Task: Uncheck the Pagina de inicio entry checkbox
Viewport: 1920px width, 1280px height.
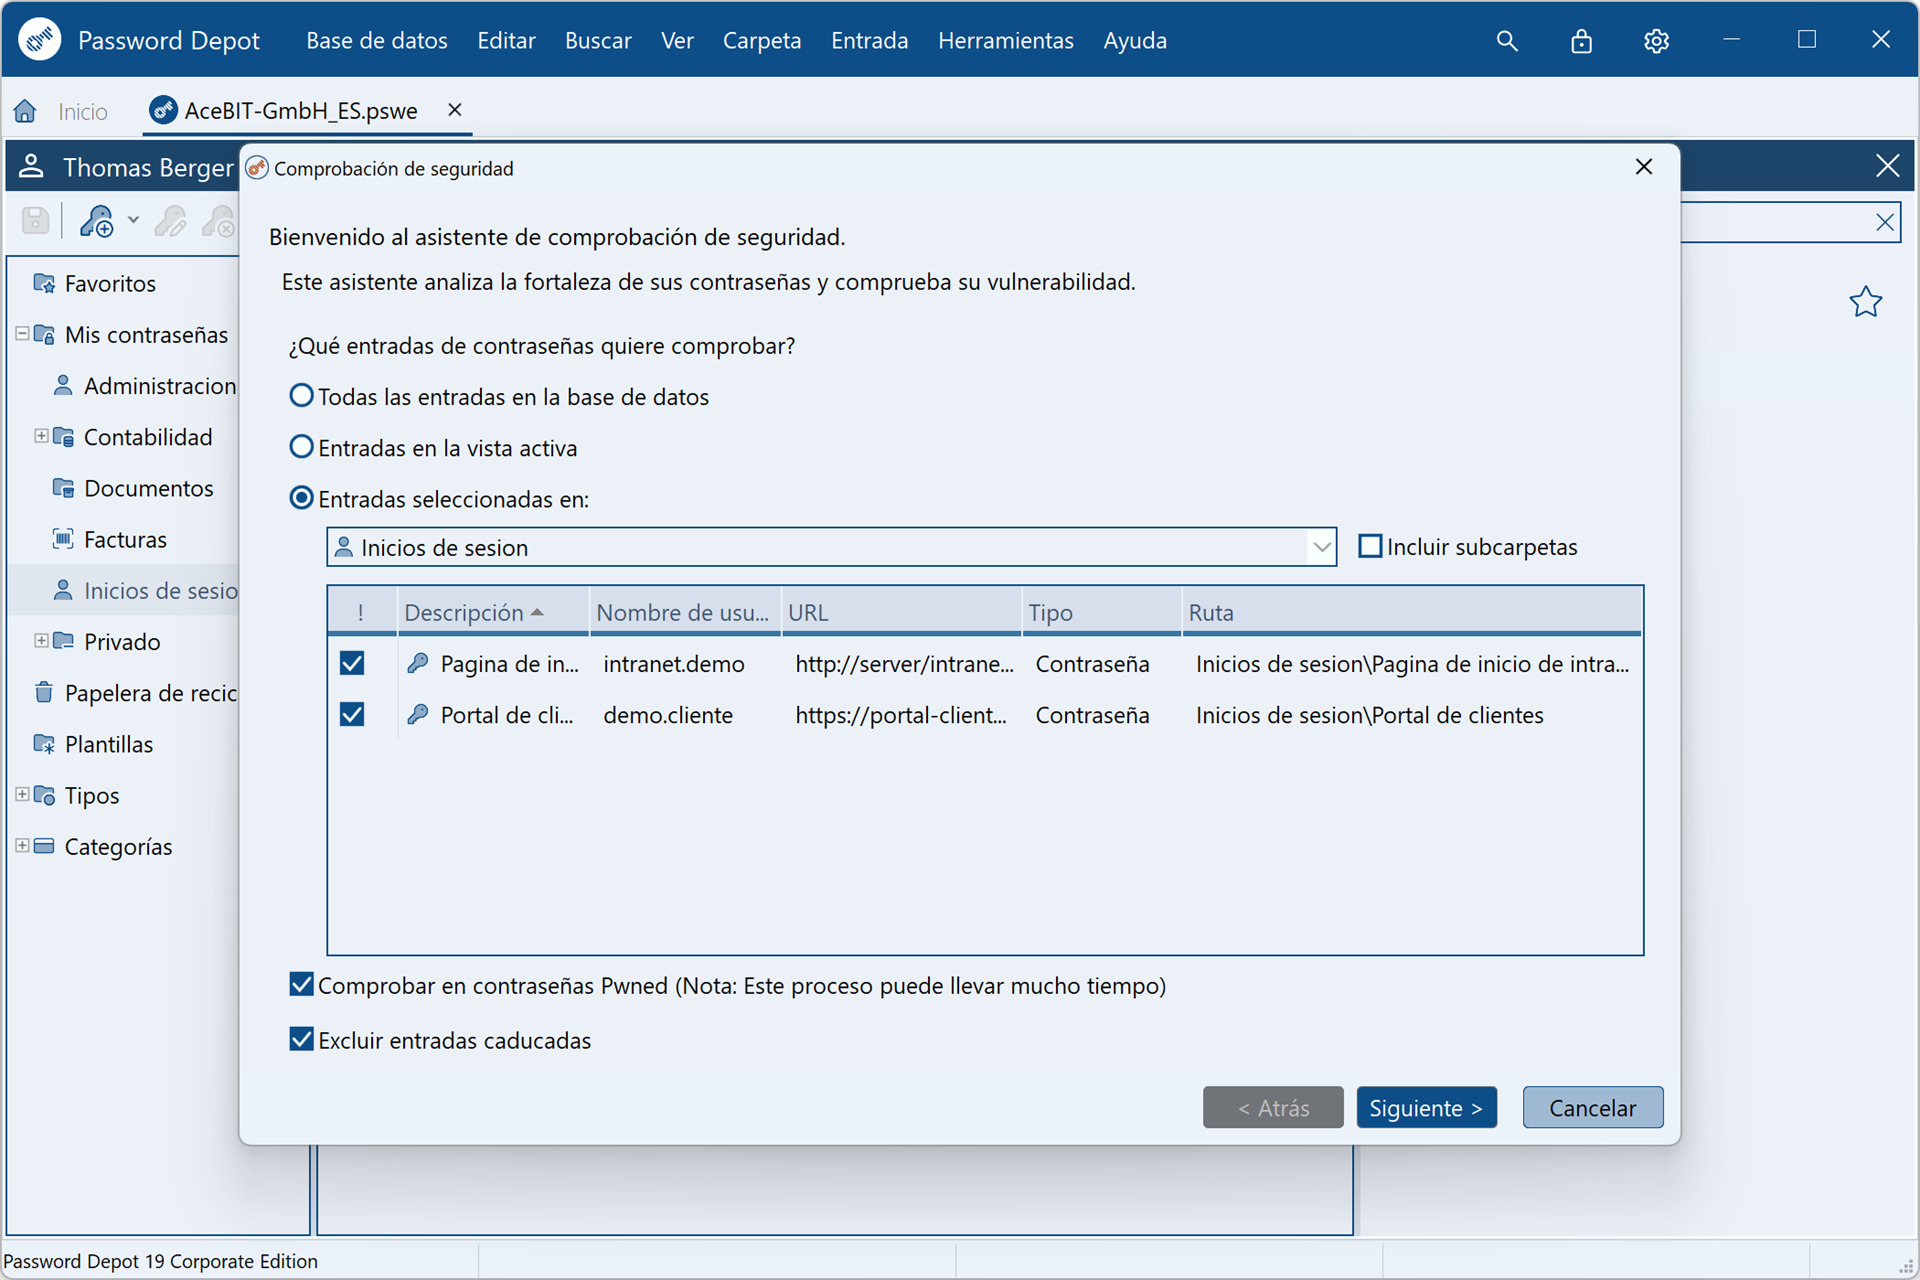Action: click(x=352, y=663)
